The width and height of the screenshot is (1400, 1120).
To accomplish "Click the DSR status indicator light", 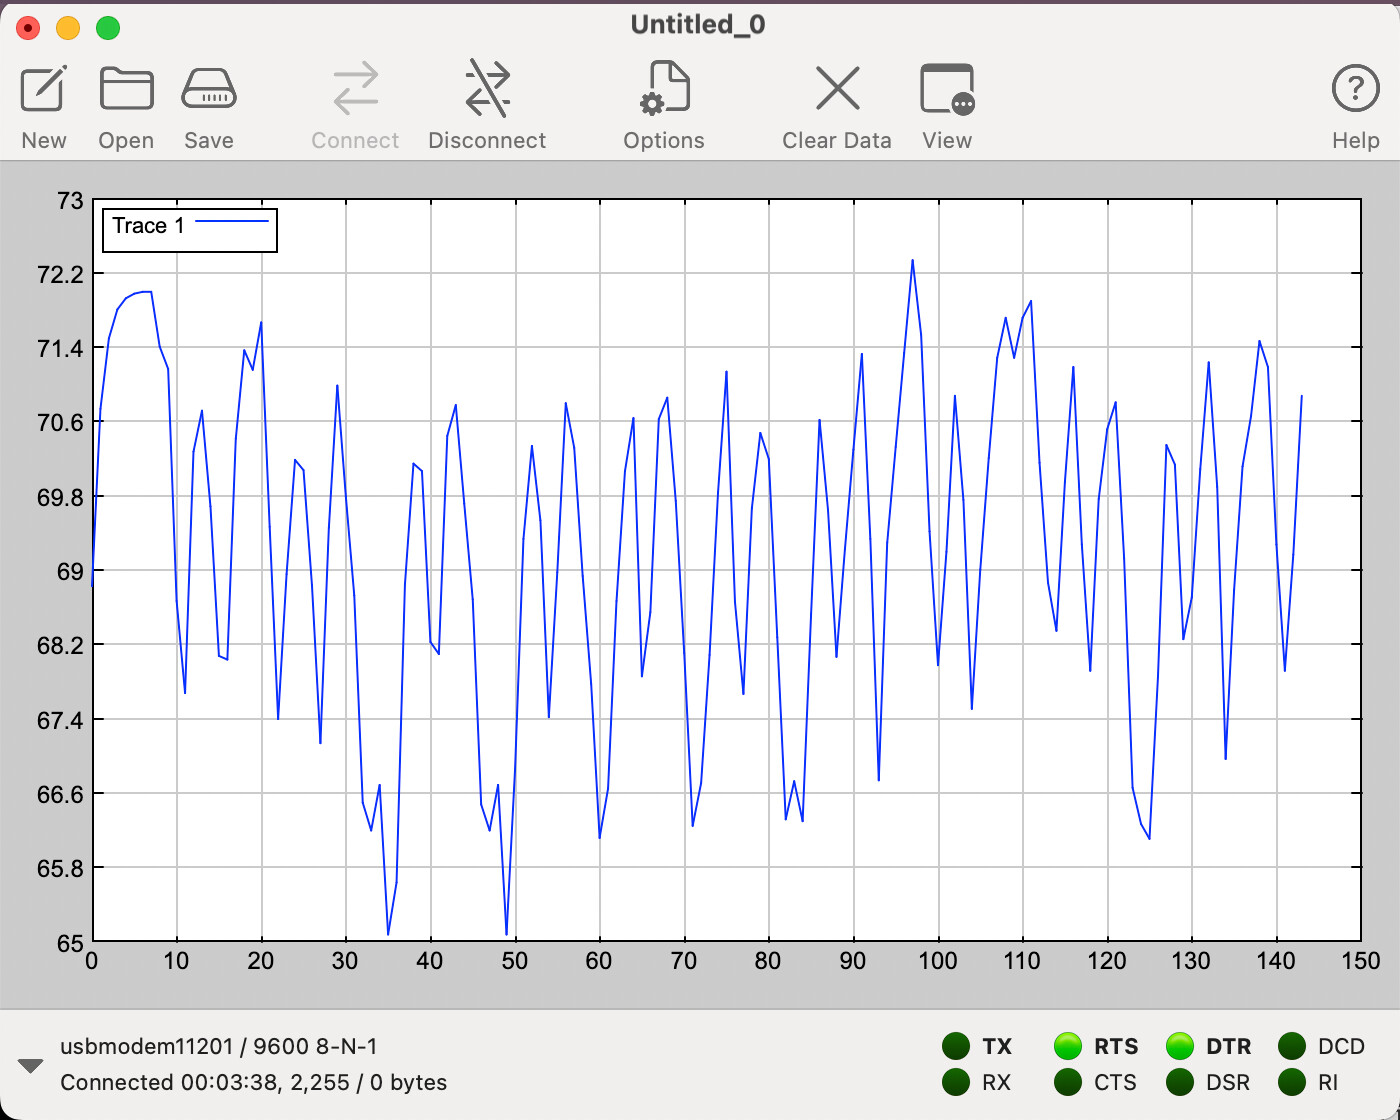I will [1180, 1082].
